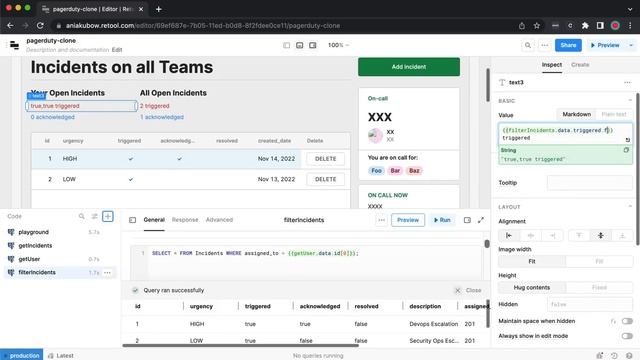The width and height of the screenshot is (640, 360).
Task: Expand the query editor fullscreen
Action: pyautogui.click(x=481, y=220)
